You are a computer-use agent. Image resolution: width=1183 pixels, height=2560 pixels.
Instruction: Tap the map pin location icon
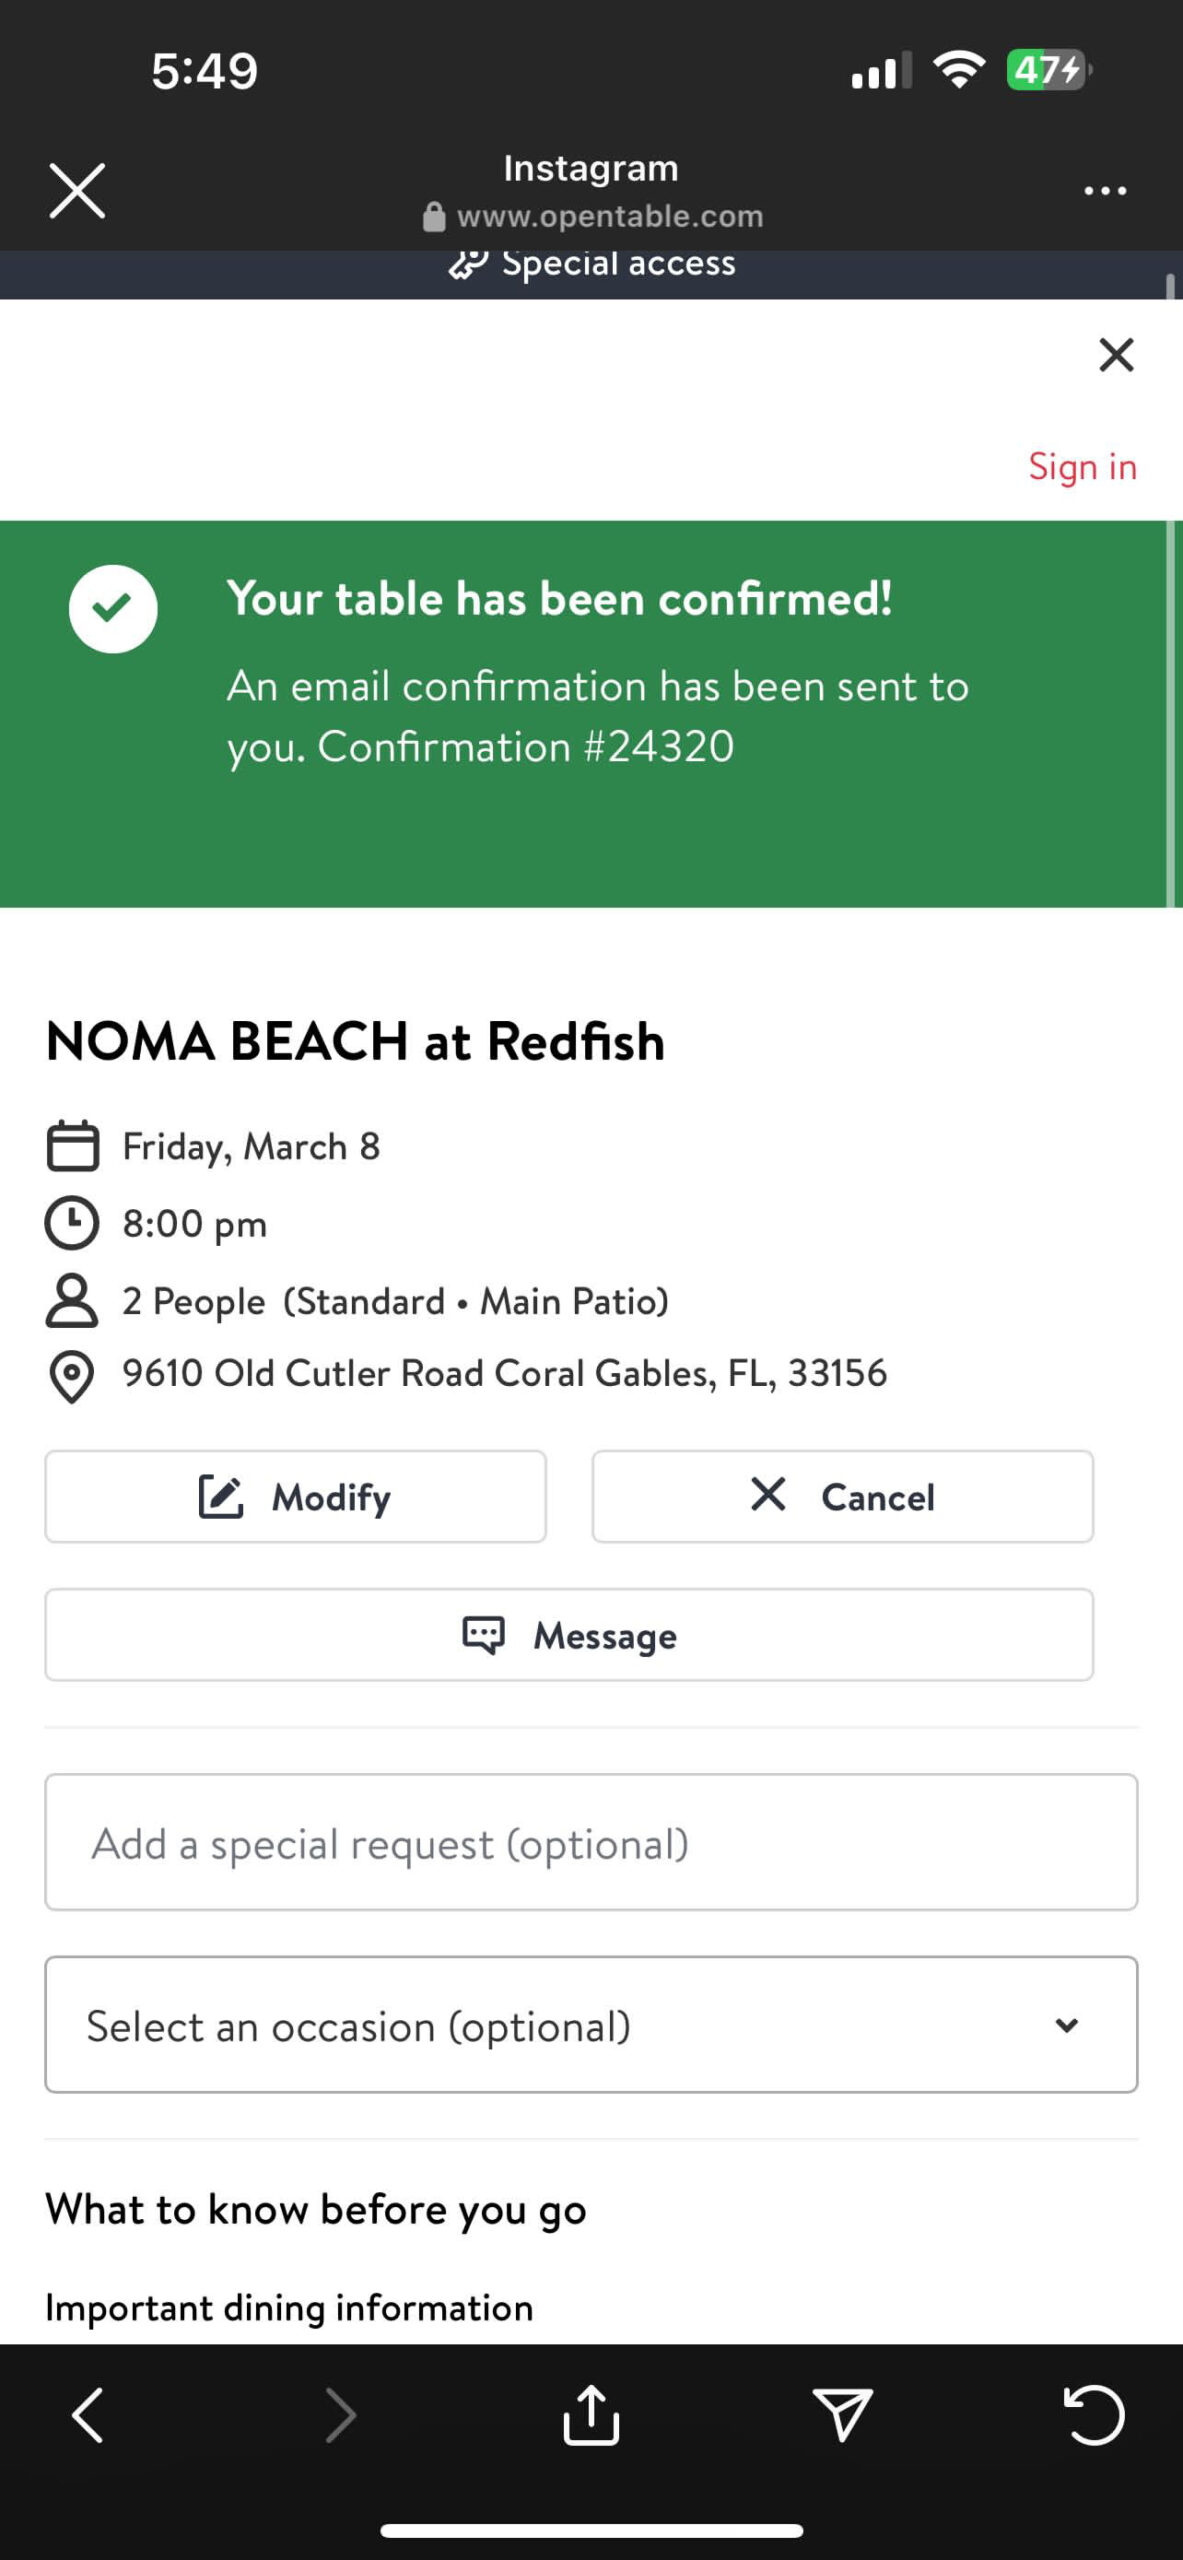[72, 1377]
